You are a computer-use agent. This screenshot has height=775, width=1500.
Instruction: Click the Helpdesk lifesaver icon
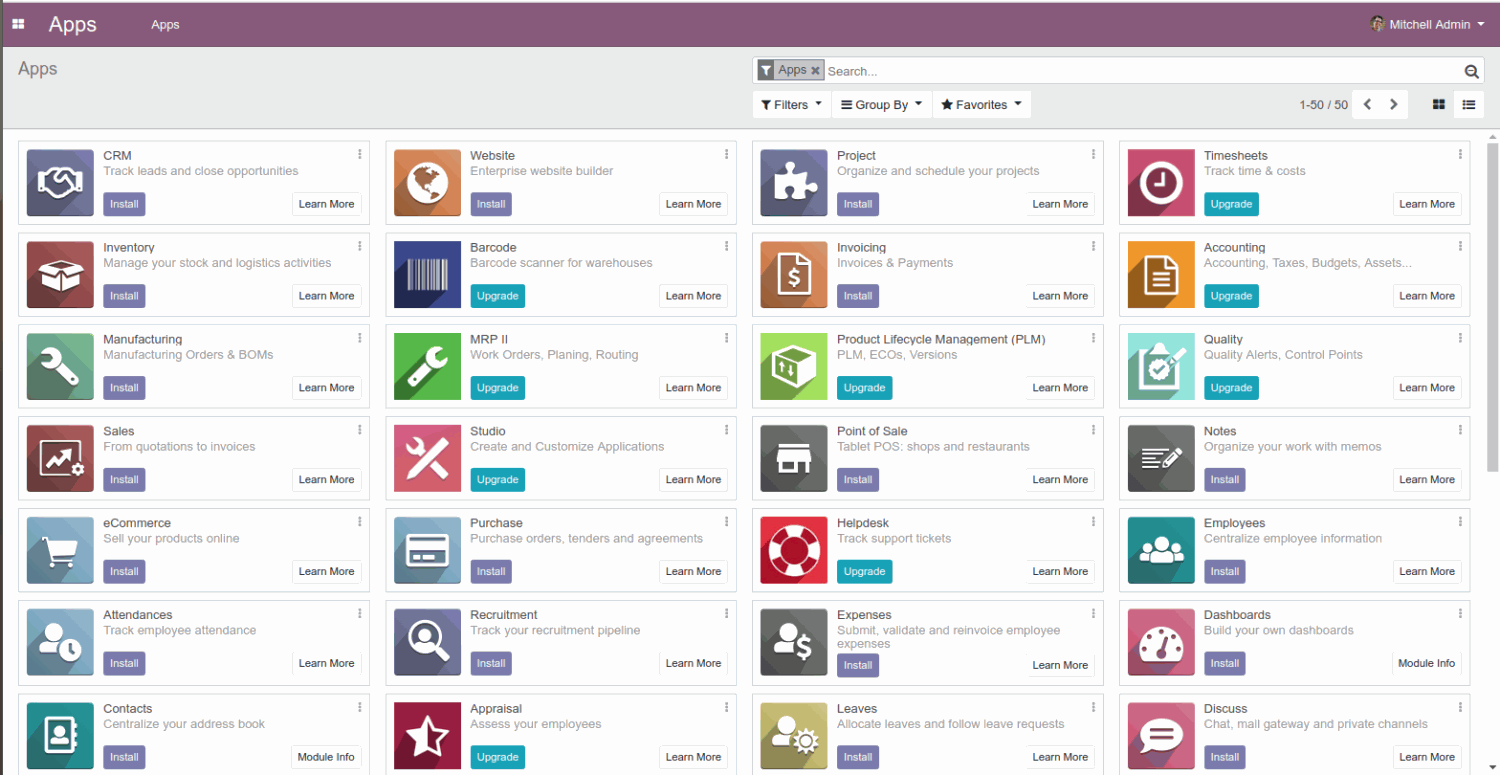(x=793, y=550)
